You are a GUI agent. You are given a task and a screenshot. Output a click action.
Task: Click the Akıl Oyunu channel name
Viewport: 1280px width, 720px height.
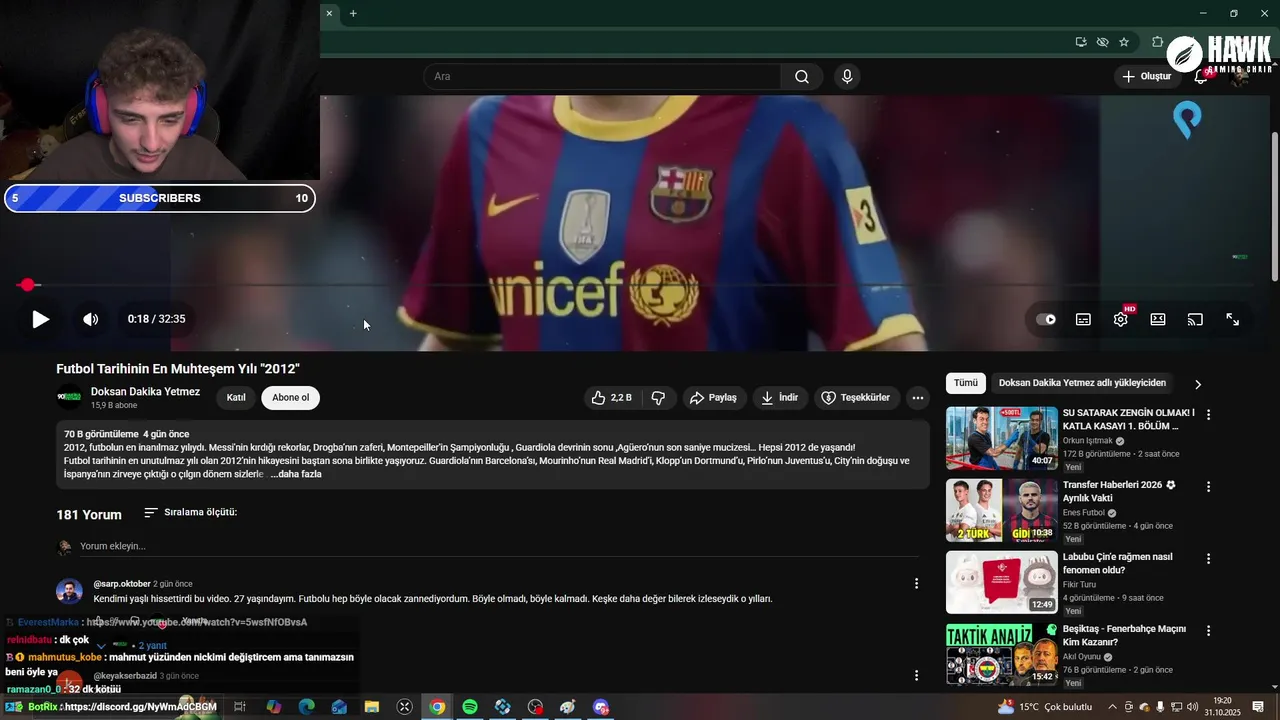pos(1082,657)
